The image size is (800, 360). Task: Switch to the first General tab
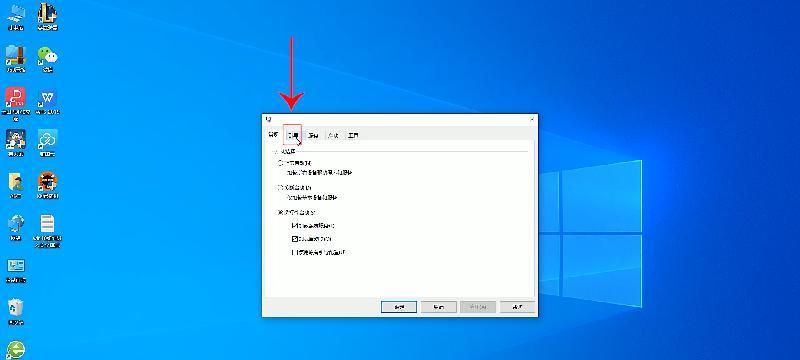[x=273, y=135]
